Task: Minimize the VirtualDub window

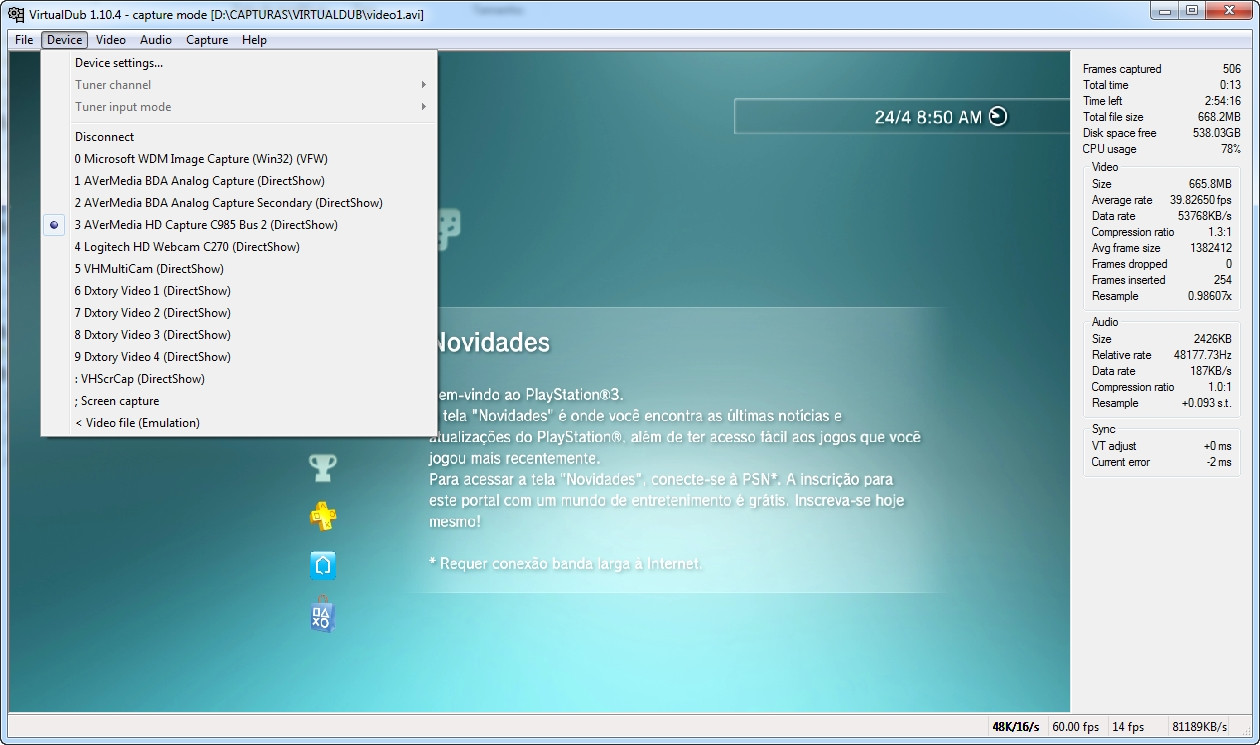Action: click(1164, 11)
